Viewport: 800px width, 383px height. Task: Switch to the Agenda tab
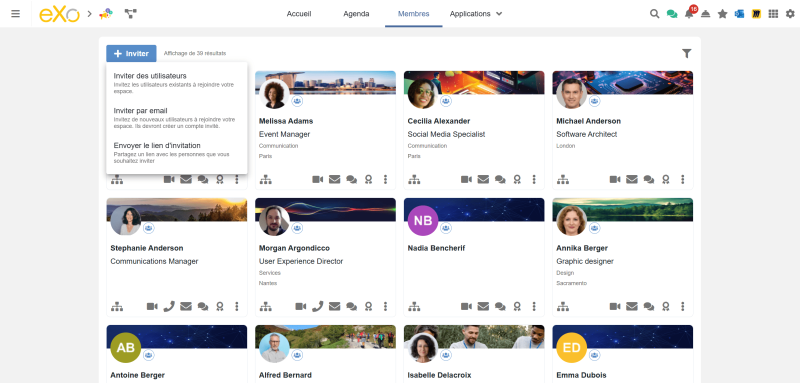coord(356,14)
